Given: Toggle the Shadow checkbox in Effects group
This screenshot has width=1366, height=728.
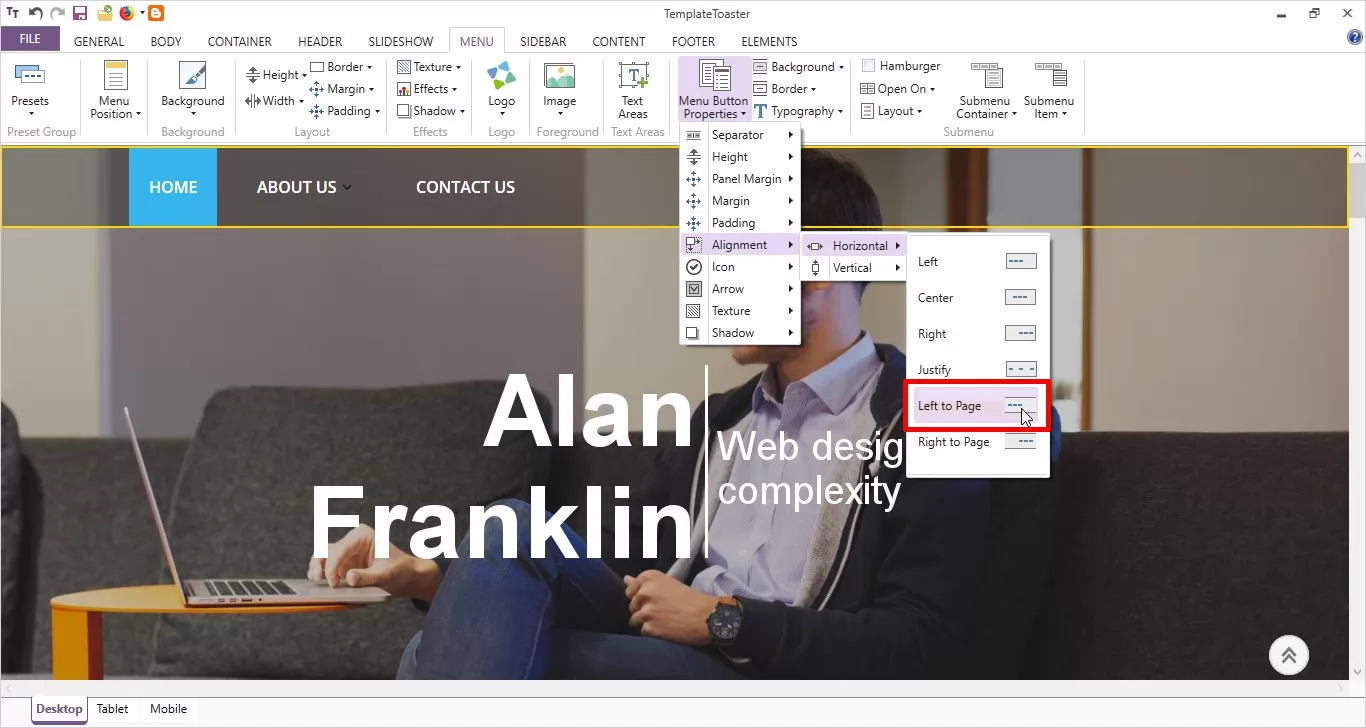Looking at the screenshot, I should click(404, 111).
